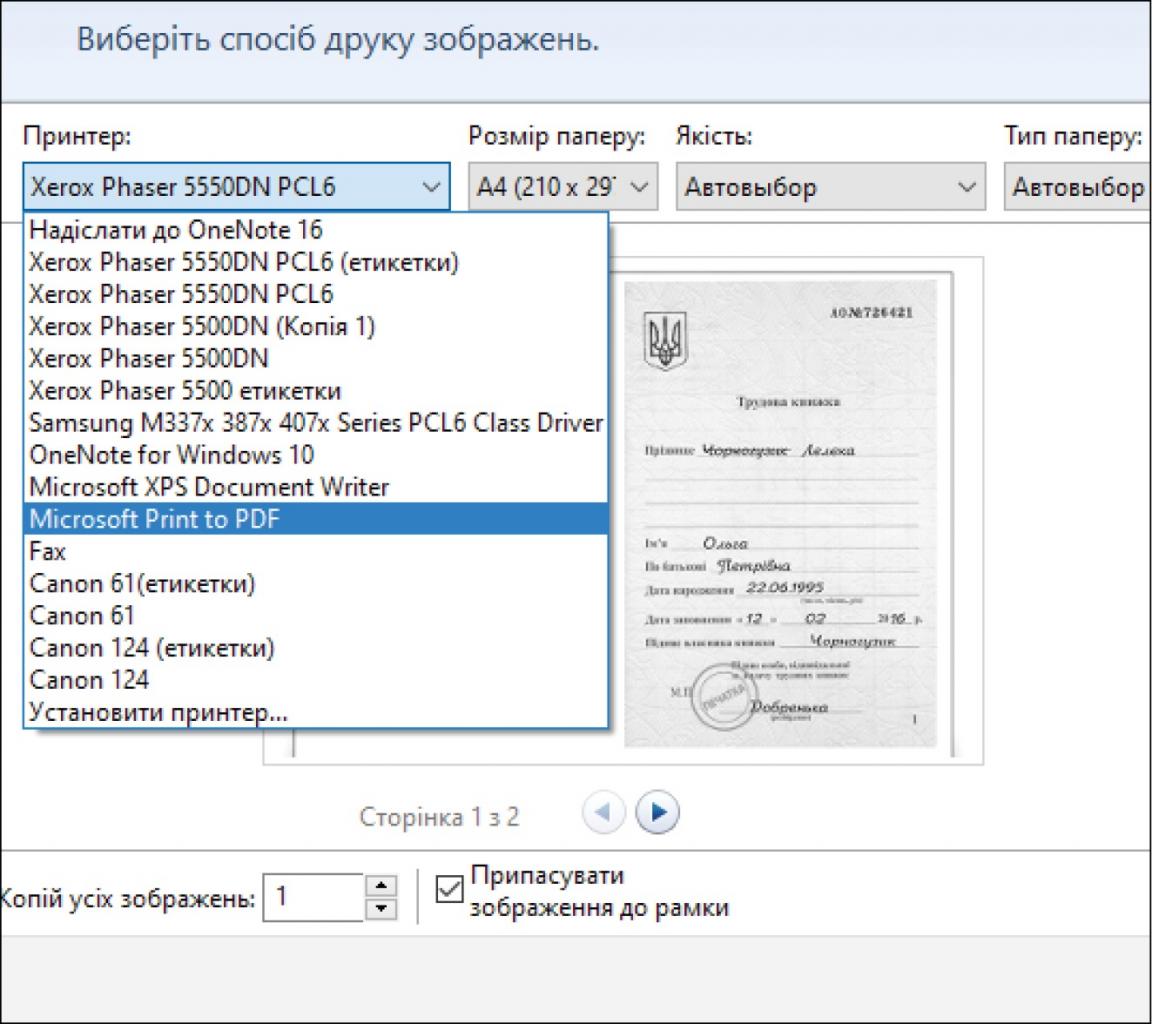Pick Xerox Phaser 5500 етикетки printer

pos(316,391)
